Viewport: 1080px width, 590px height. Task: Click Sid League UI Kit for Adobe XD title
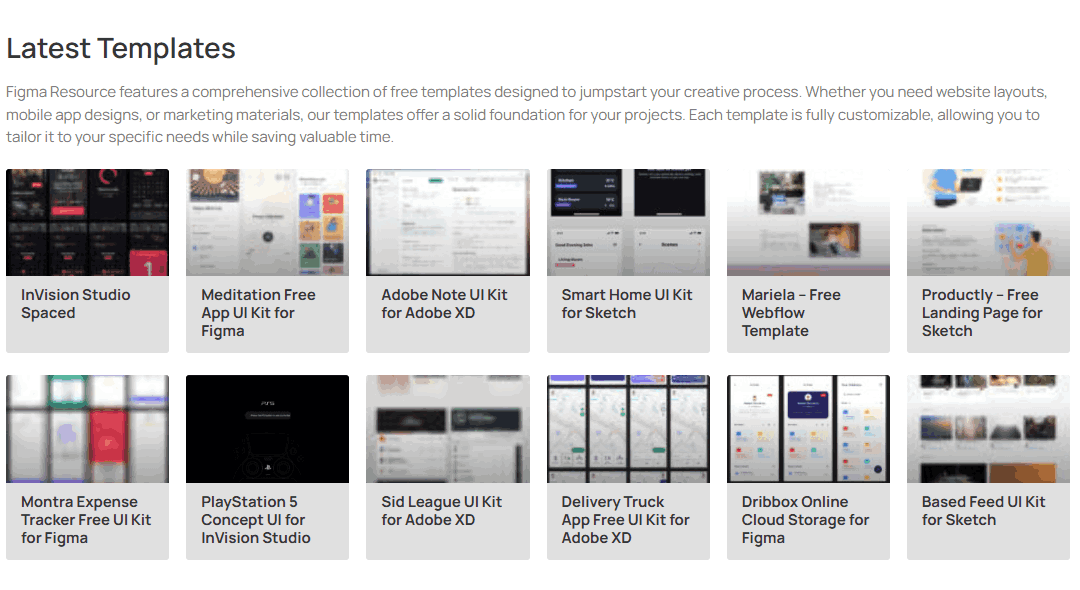point(442,511)
